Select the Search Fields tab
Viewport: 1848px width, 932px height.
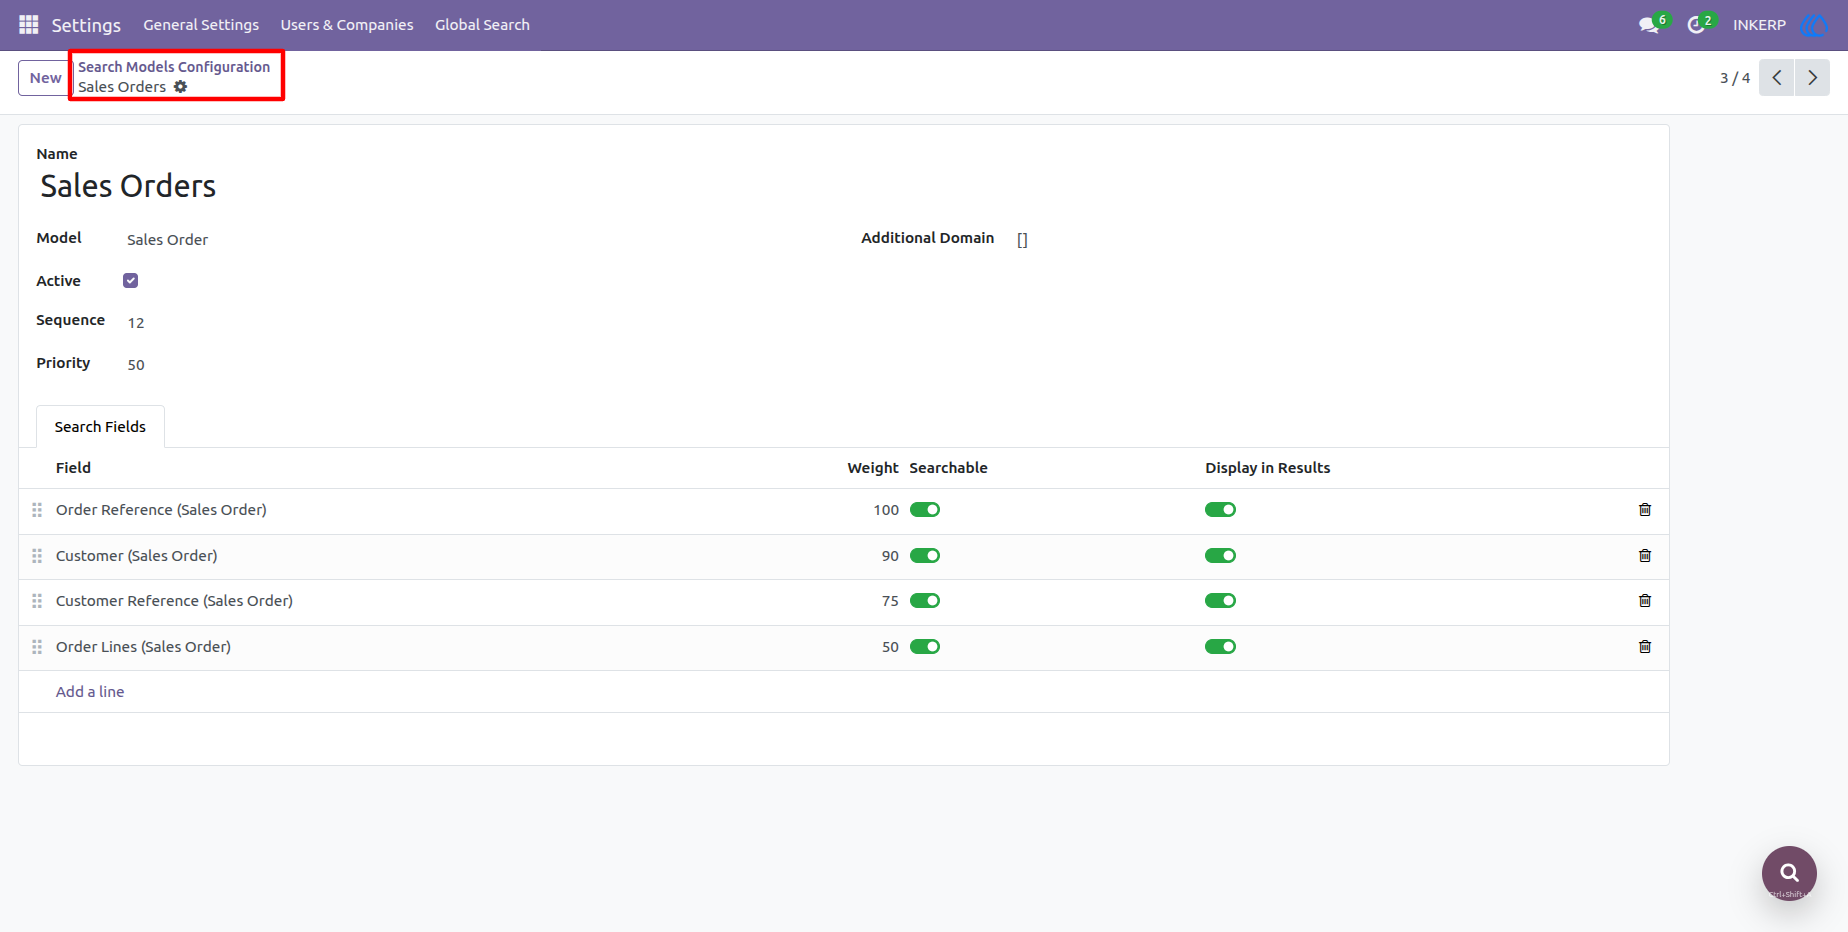[x=100, y=427]
